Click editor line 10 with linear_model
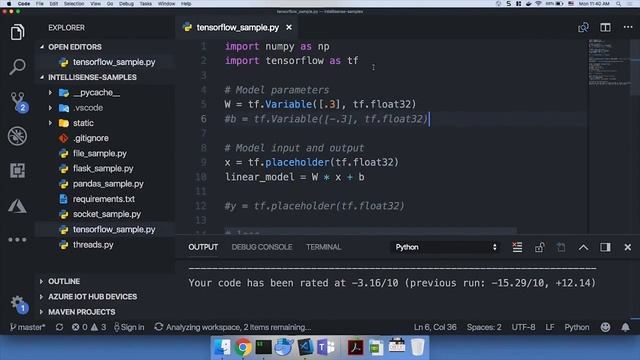The width and height of the screenshot is (640, 360). click(295, 177)
